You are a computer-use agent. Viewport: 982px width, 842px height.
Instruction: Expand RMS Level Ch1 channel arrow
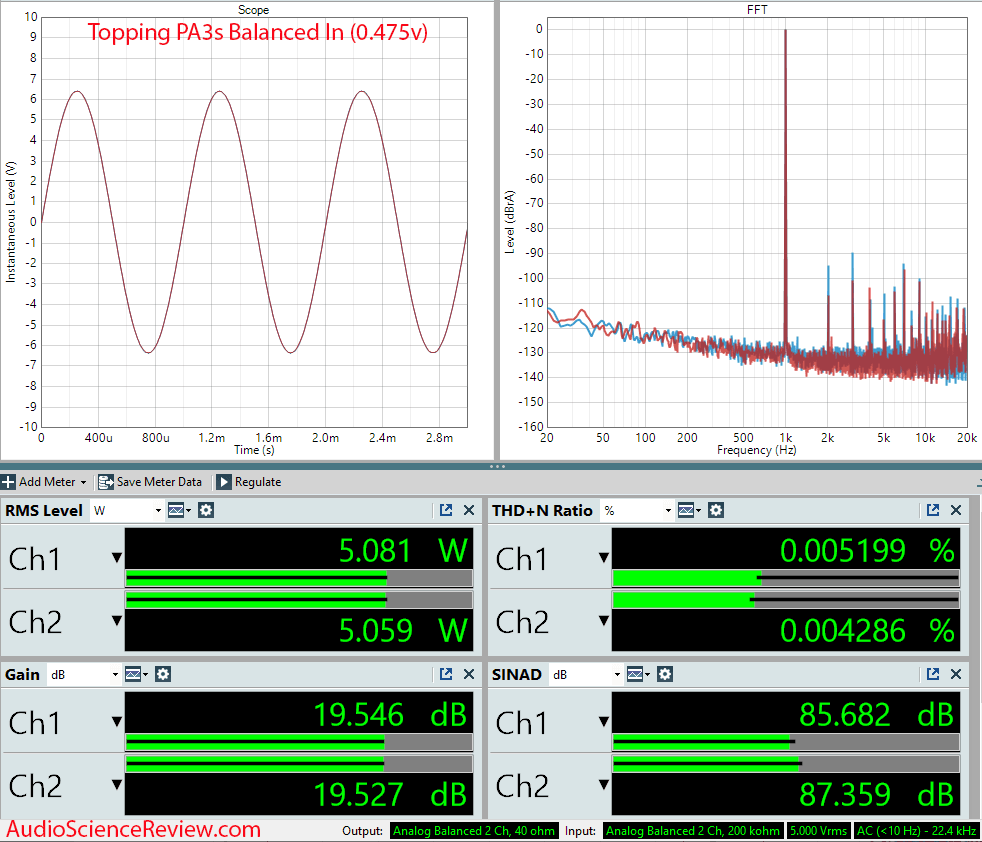pyautogui.click(x=116, y=557)
